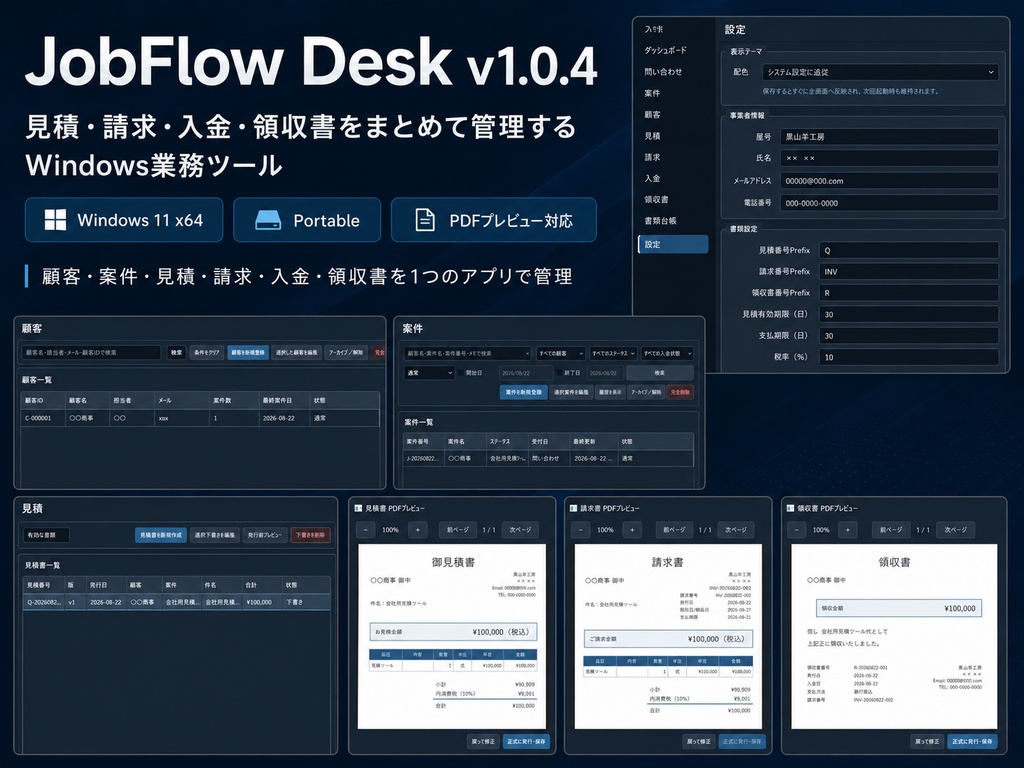
Task: Click the red 下書きを削除 button
Action: click(310, 535)
